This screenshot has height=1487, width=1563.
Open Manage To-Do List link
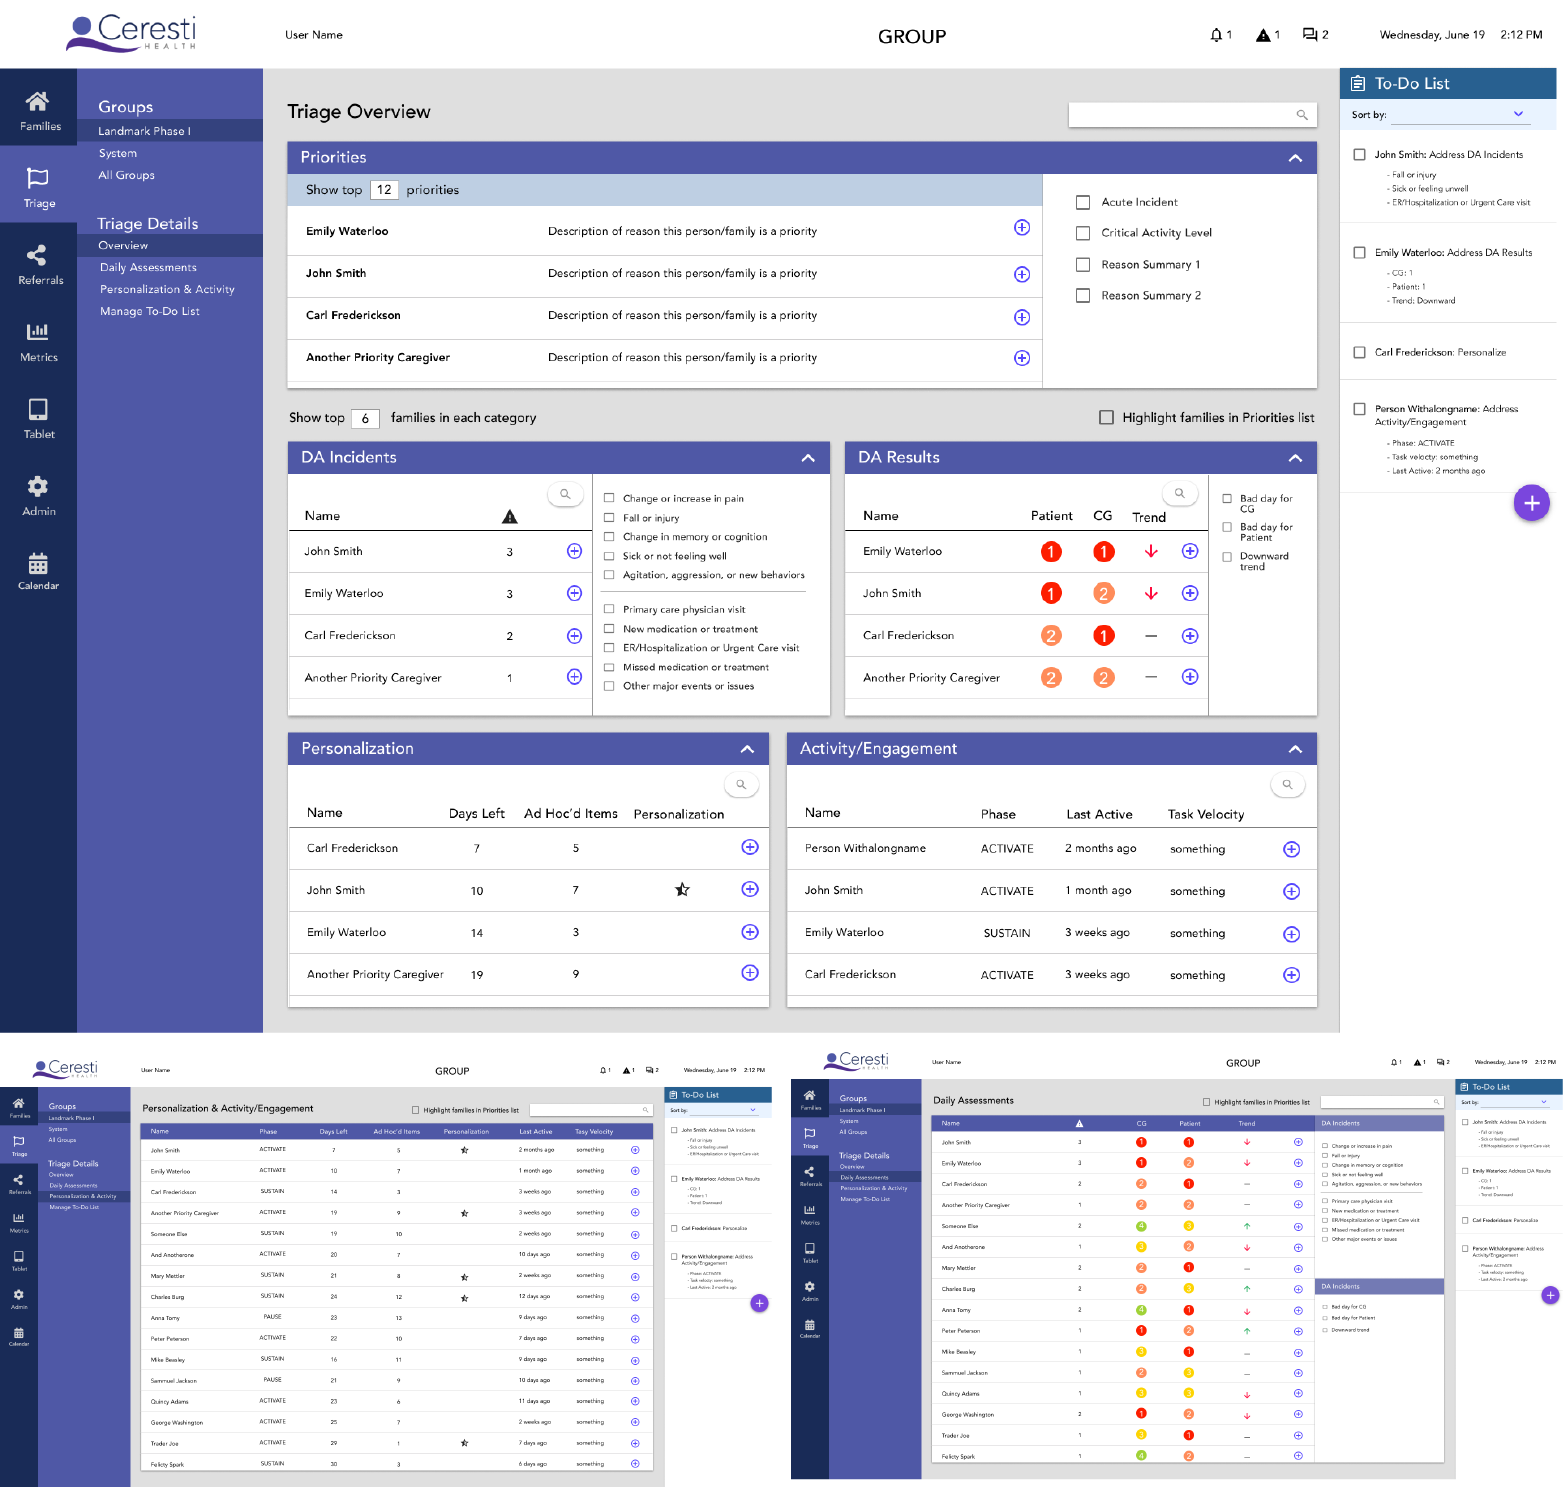pyautogui.click(x=150, y=311)
